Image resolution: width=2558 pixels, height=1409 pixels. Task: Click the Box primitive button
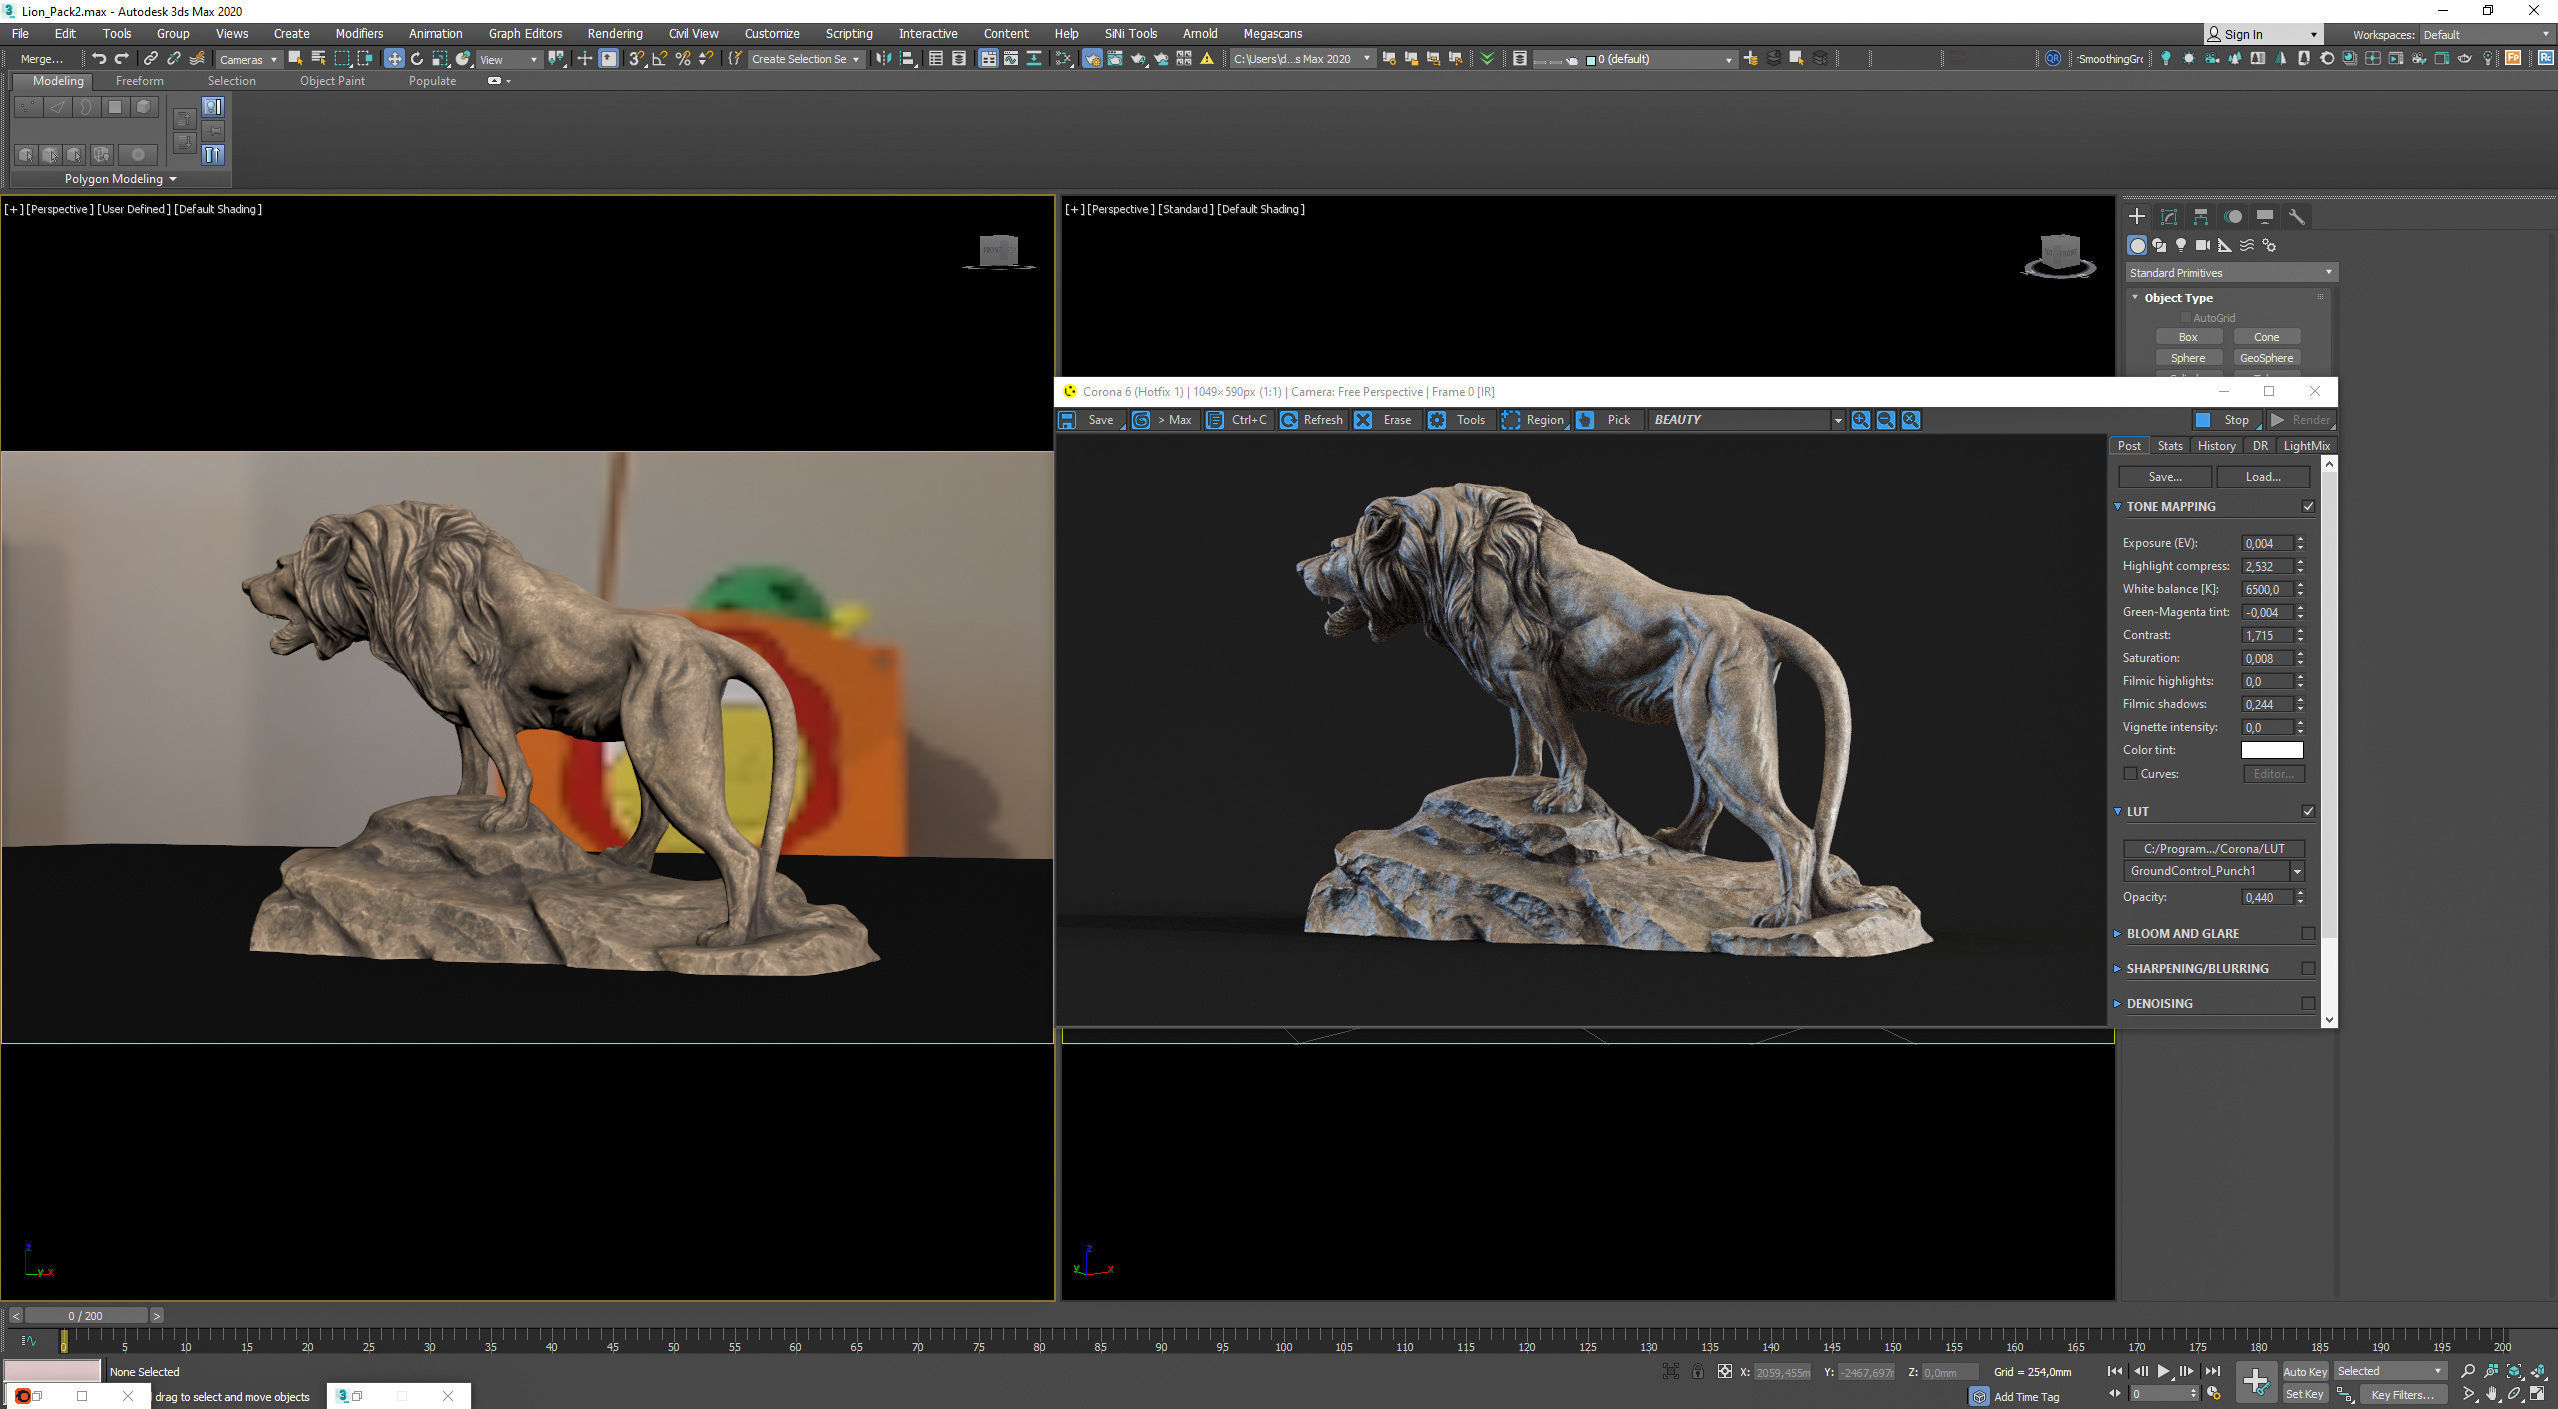2188,337
